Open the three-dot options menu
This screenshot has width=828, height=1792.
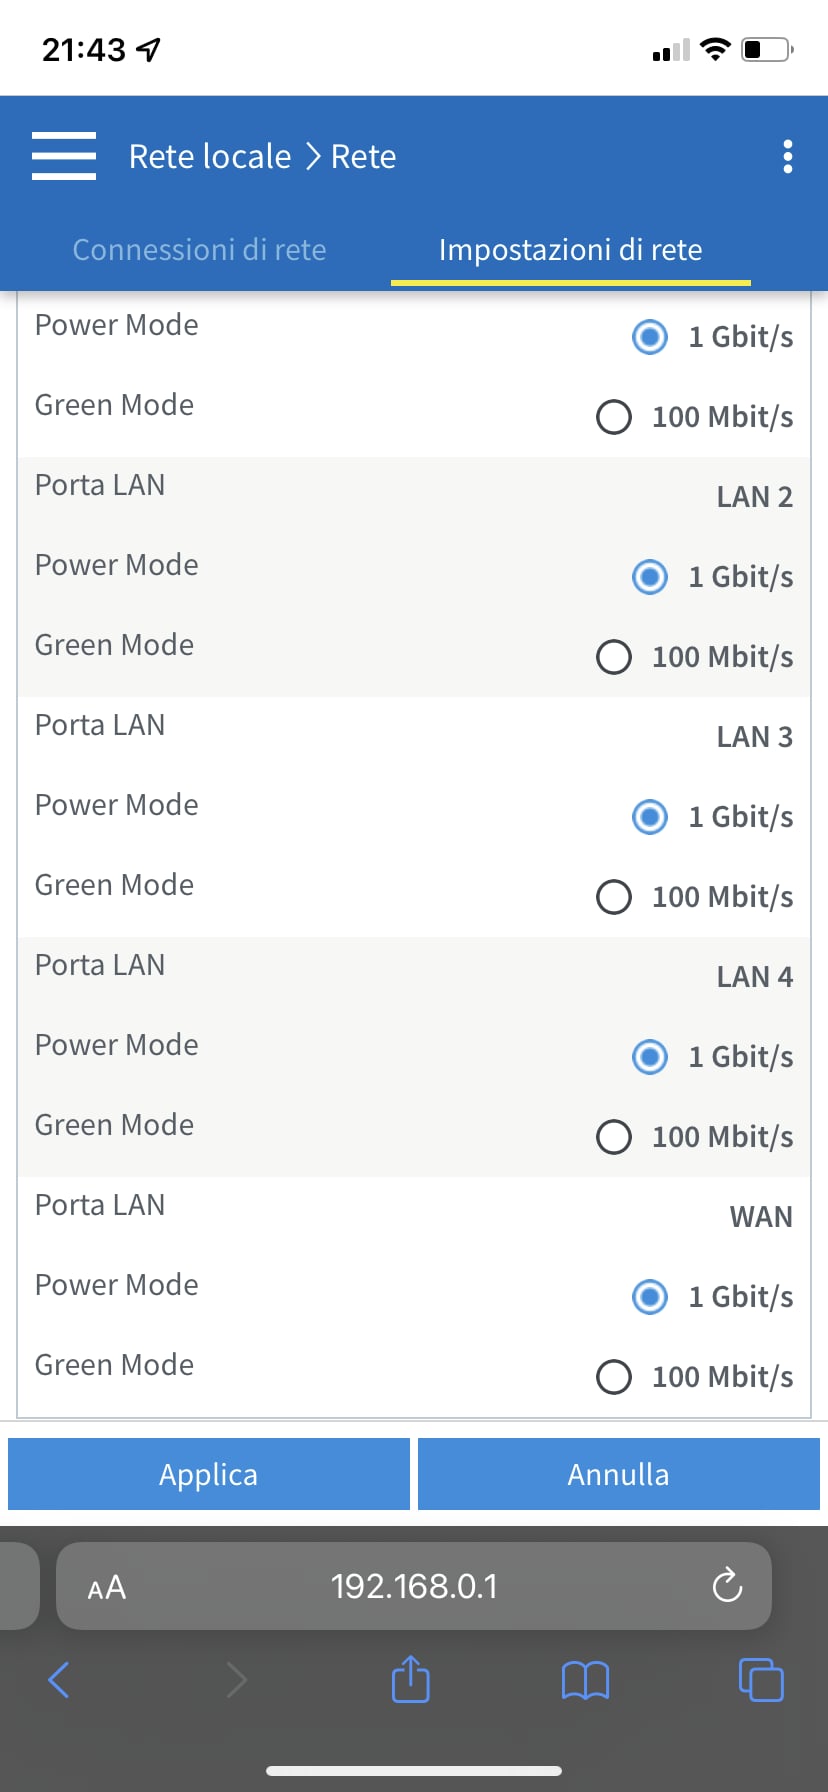click(788, 156)
